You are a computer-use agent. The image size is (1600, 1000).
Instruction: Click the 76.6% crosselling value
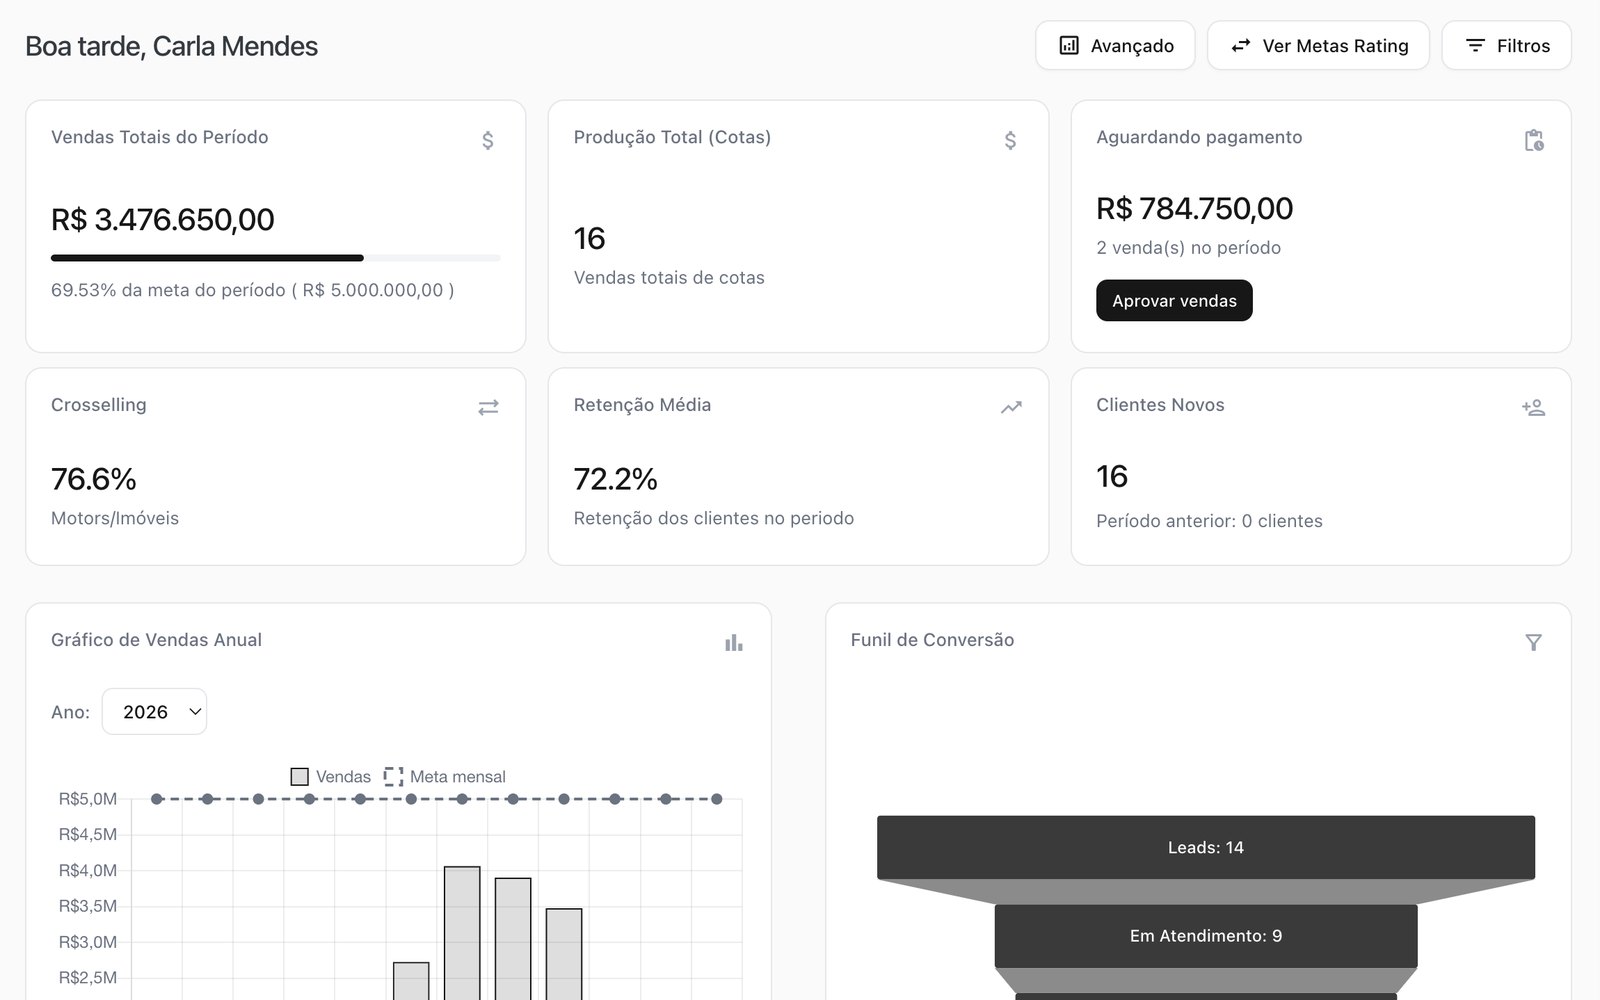(94, 480)
